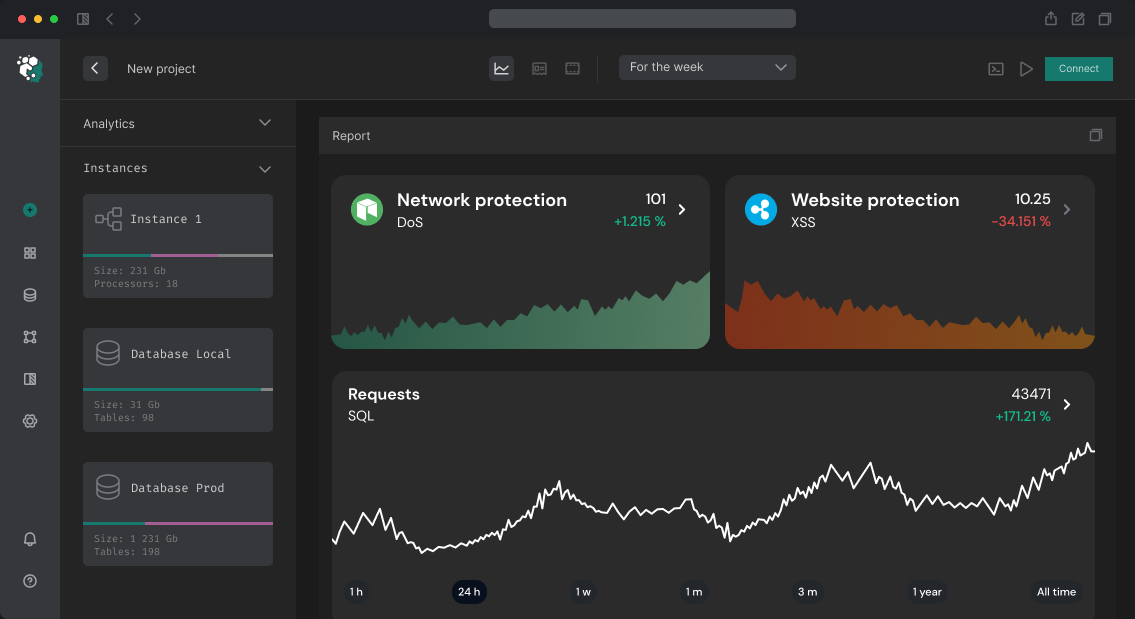
Task: Go back using the back arrow button
Action: tap(95, 68)
